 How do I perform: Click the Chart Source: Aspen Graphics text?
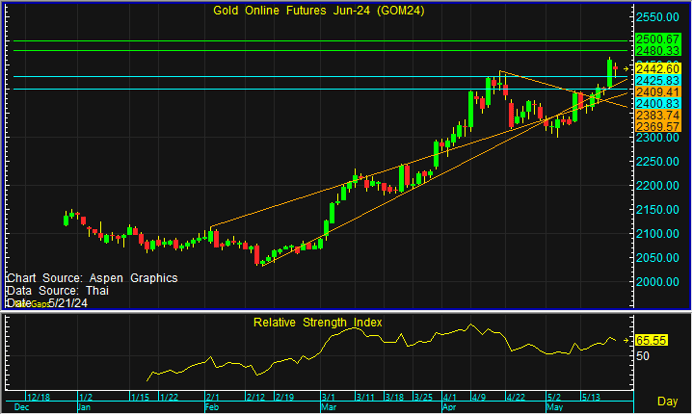pyautogui.click(x=92, y=278)
